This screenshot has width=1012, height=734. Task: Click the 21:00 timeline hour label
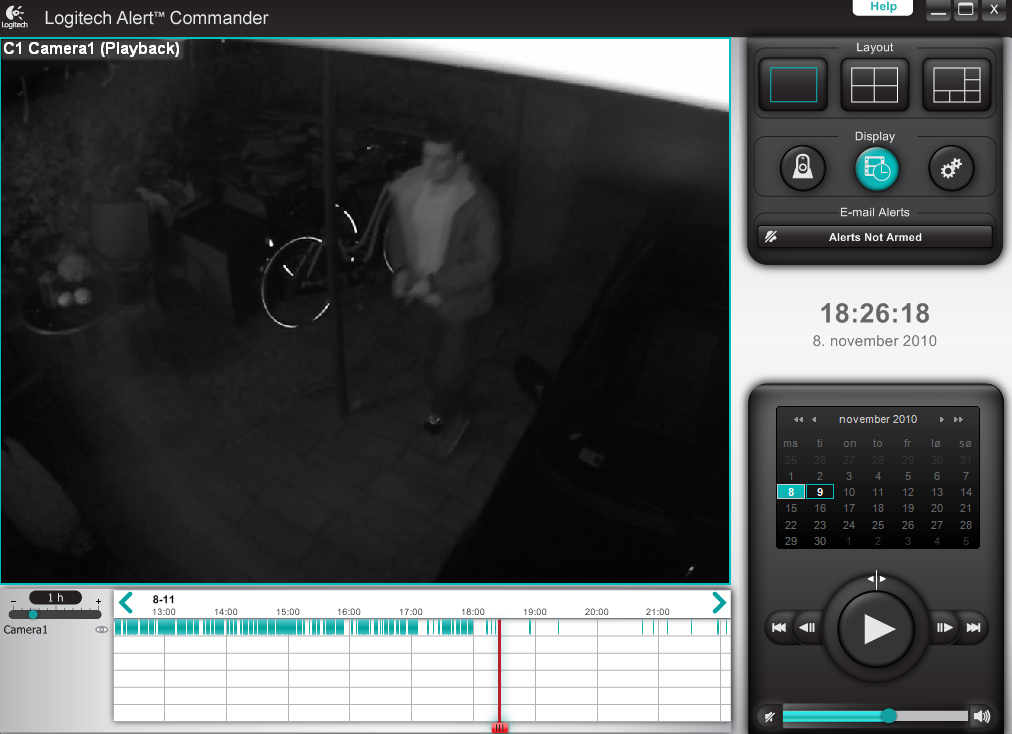[658, 612]
